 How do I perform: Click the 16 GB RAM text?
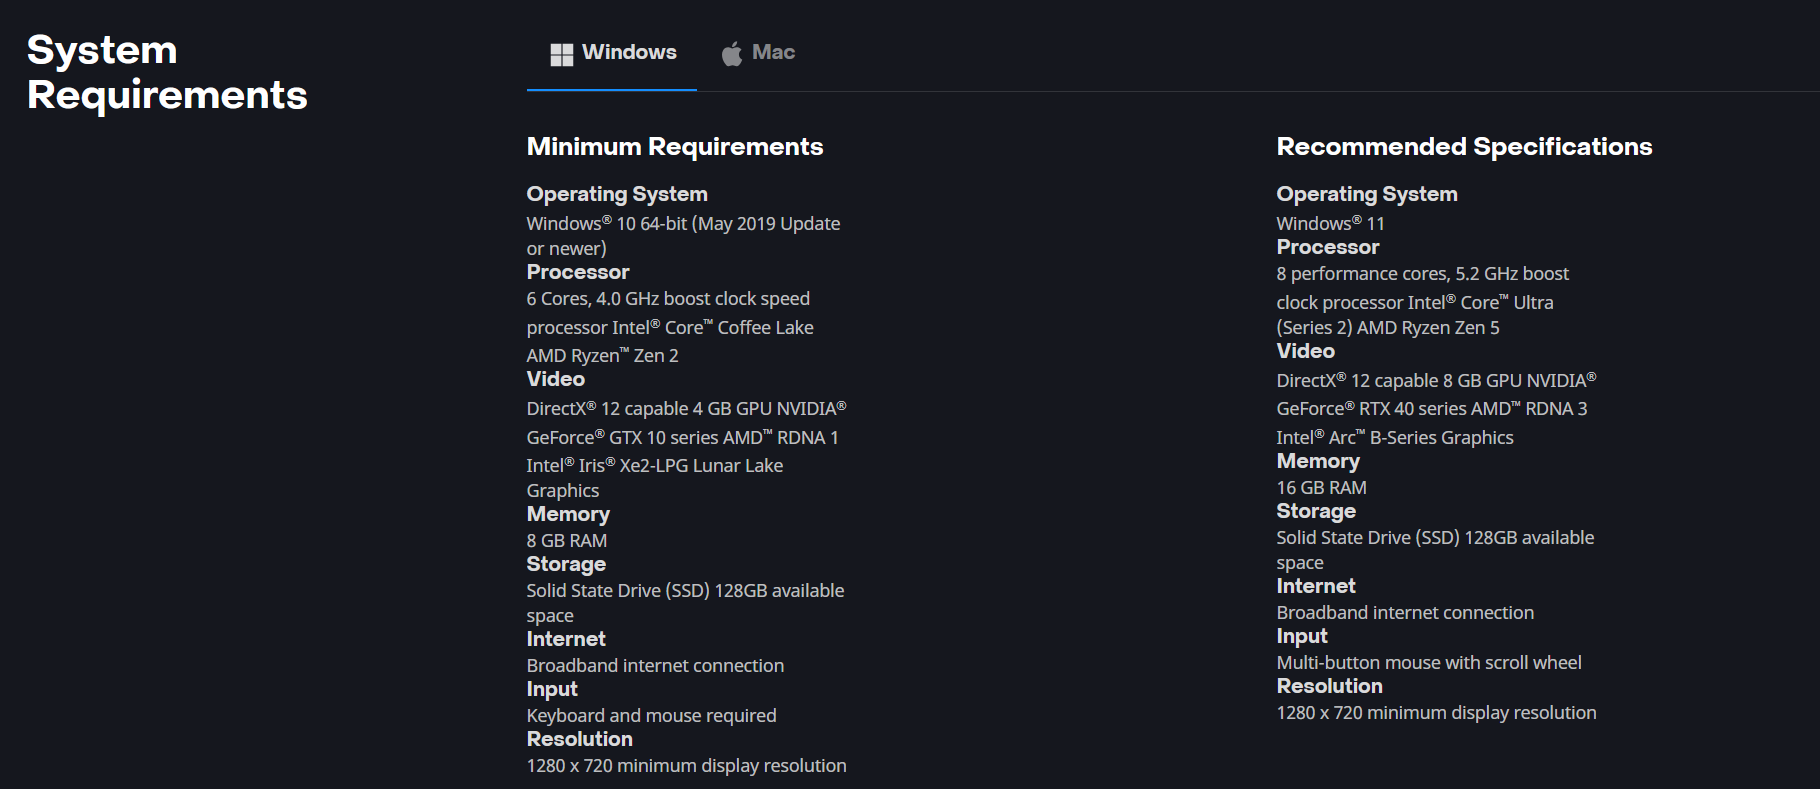tap(1321, 487)
